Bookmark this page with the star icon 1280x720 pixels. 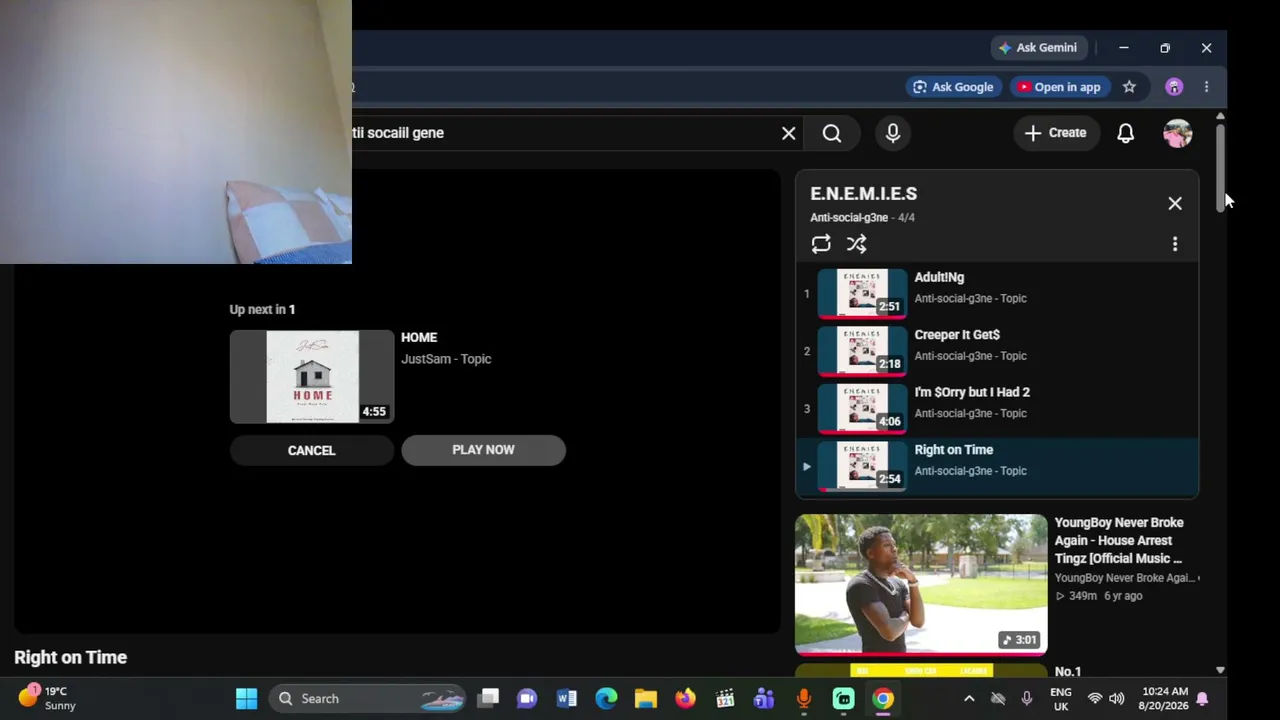pos(1129,87)
